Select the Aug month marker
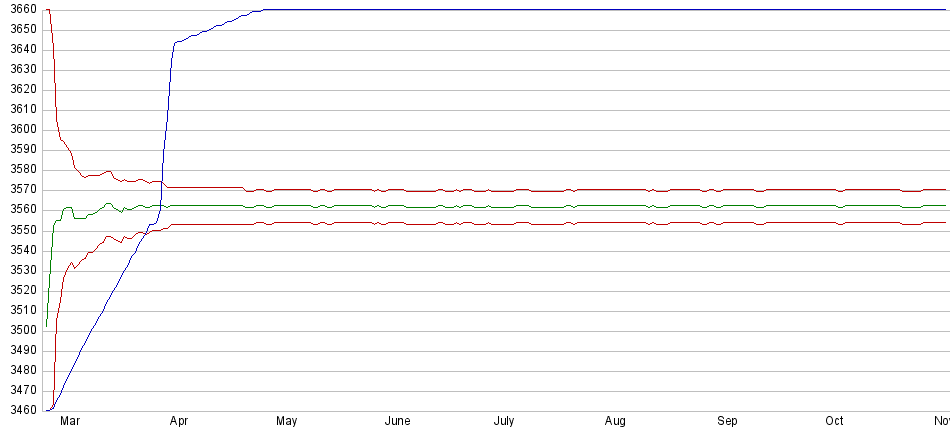This screenshot has height=435, width=950. coord(616,422)
